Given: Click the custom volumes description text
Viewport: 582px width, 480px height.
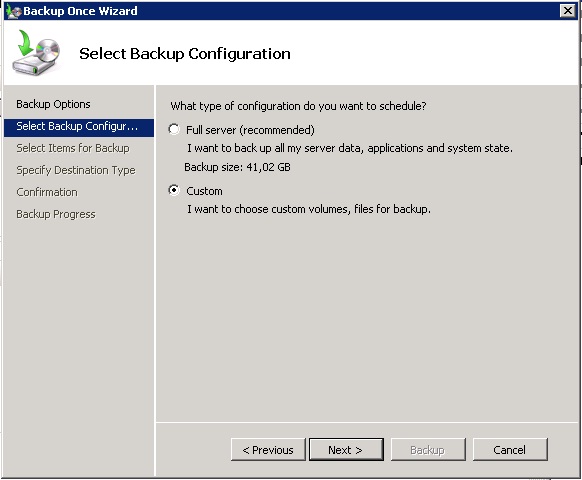Looking at the screenshot, I should coord(309,209).
